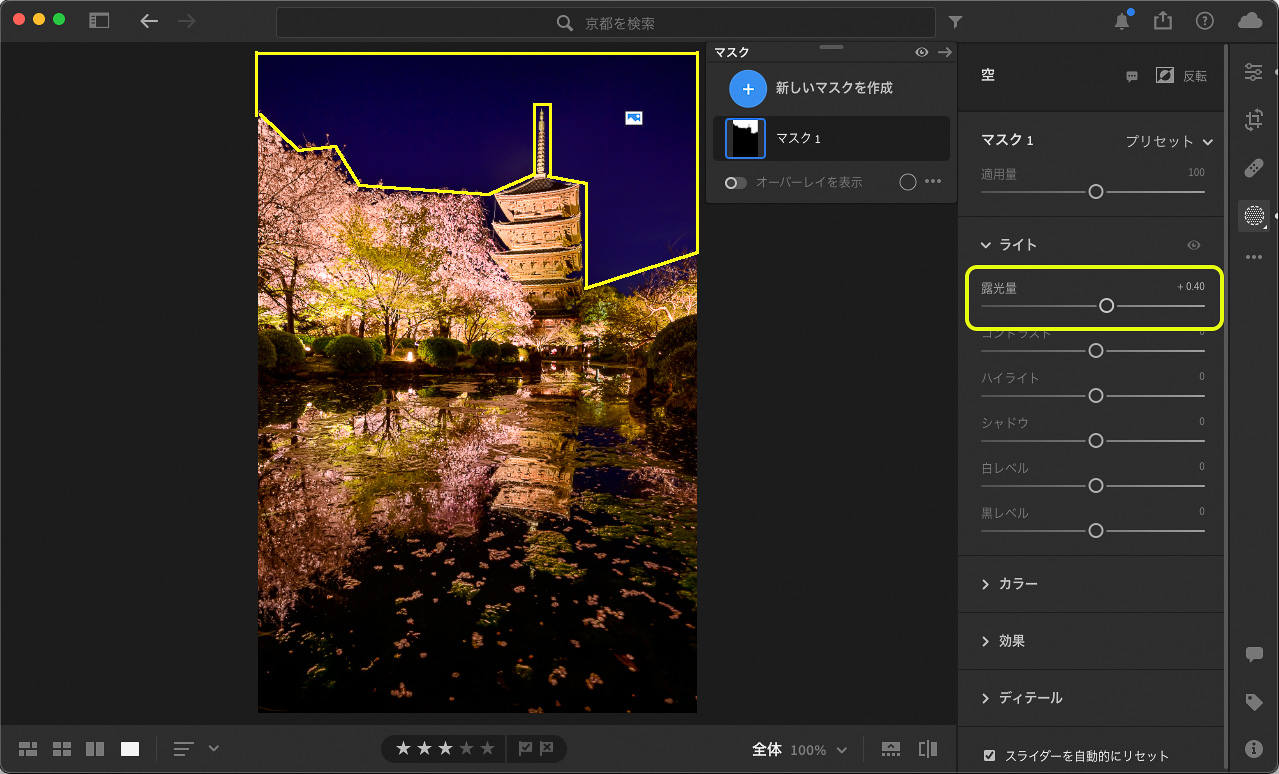Switch to compare view
The height and width of the screenshot is (774, 1279).
tap(96, 749)
